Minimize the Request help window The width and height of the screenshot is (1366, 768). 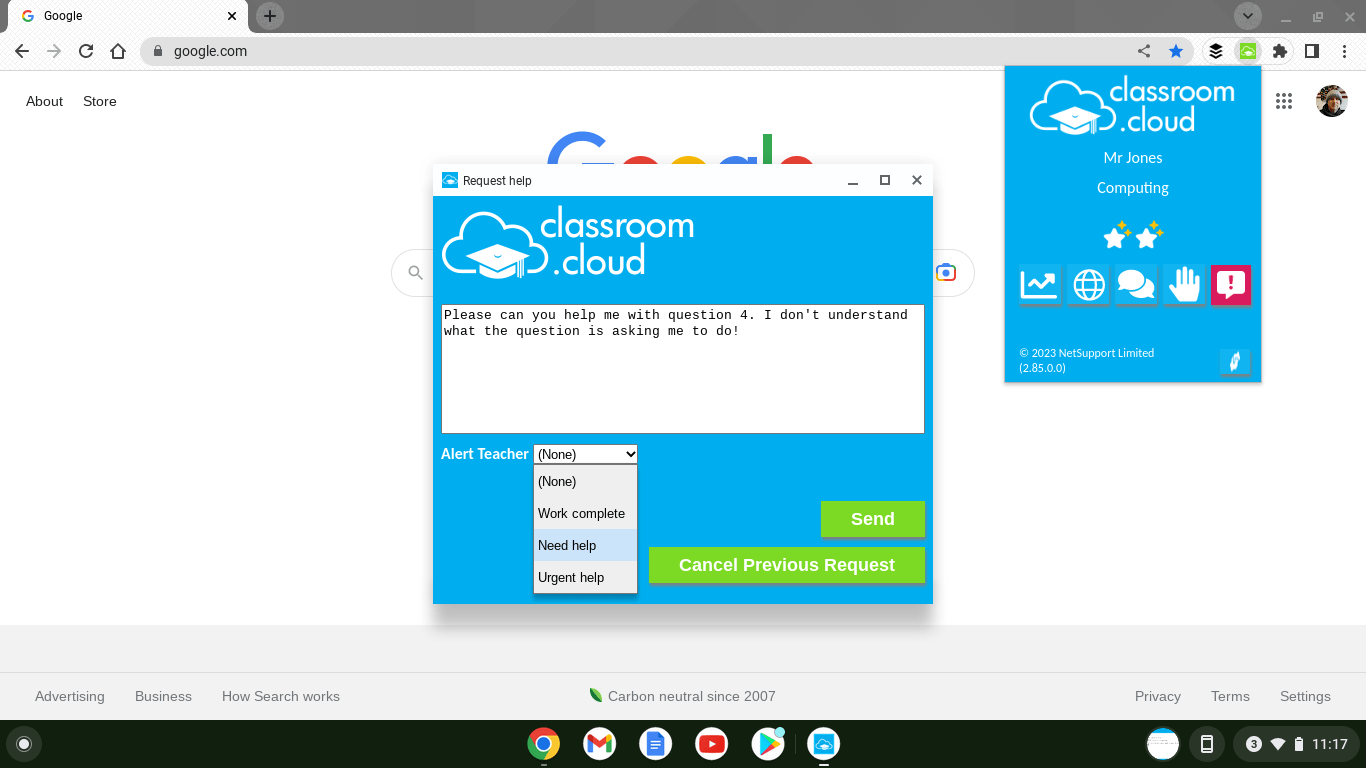[853, 181]
